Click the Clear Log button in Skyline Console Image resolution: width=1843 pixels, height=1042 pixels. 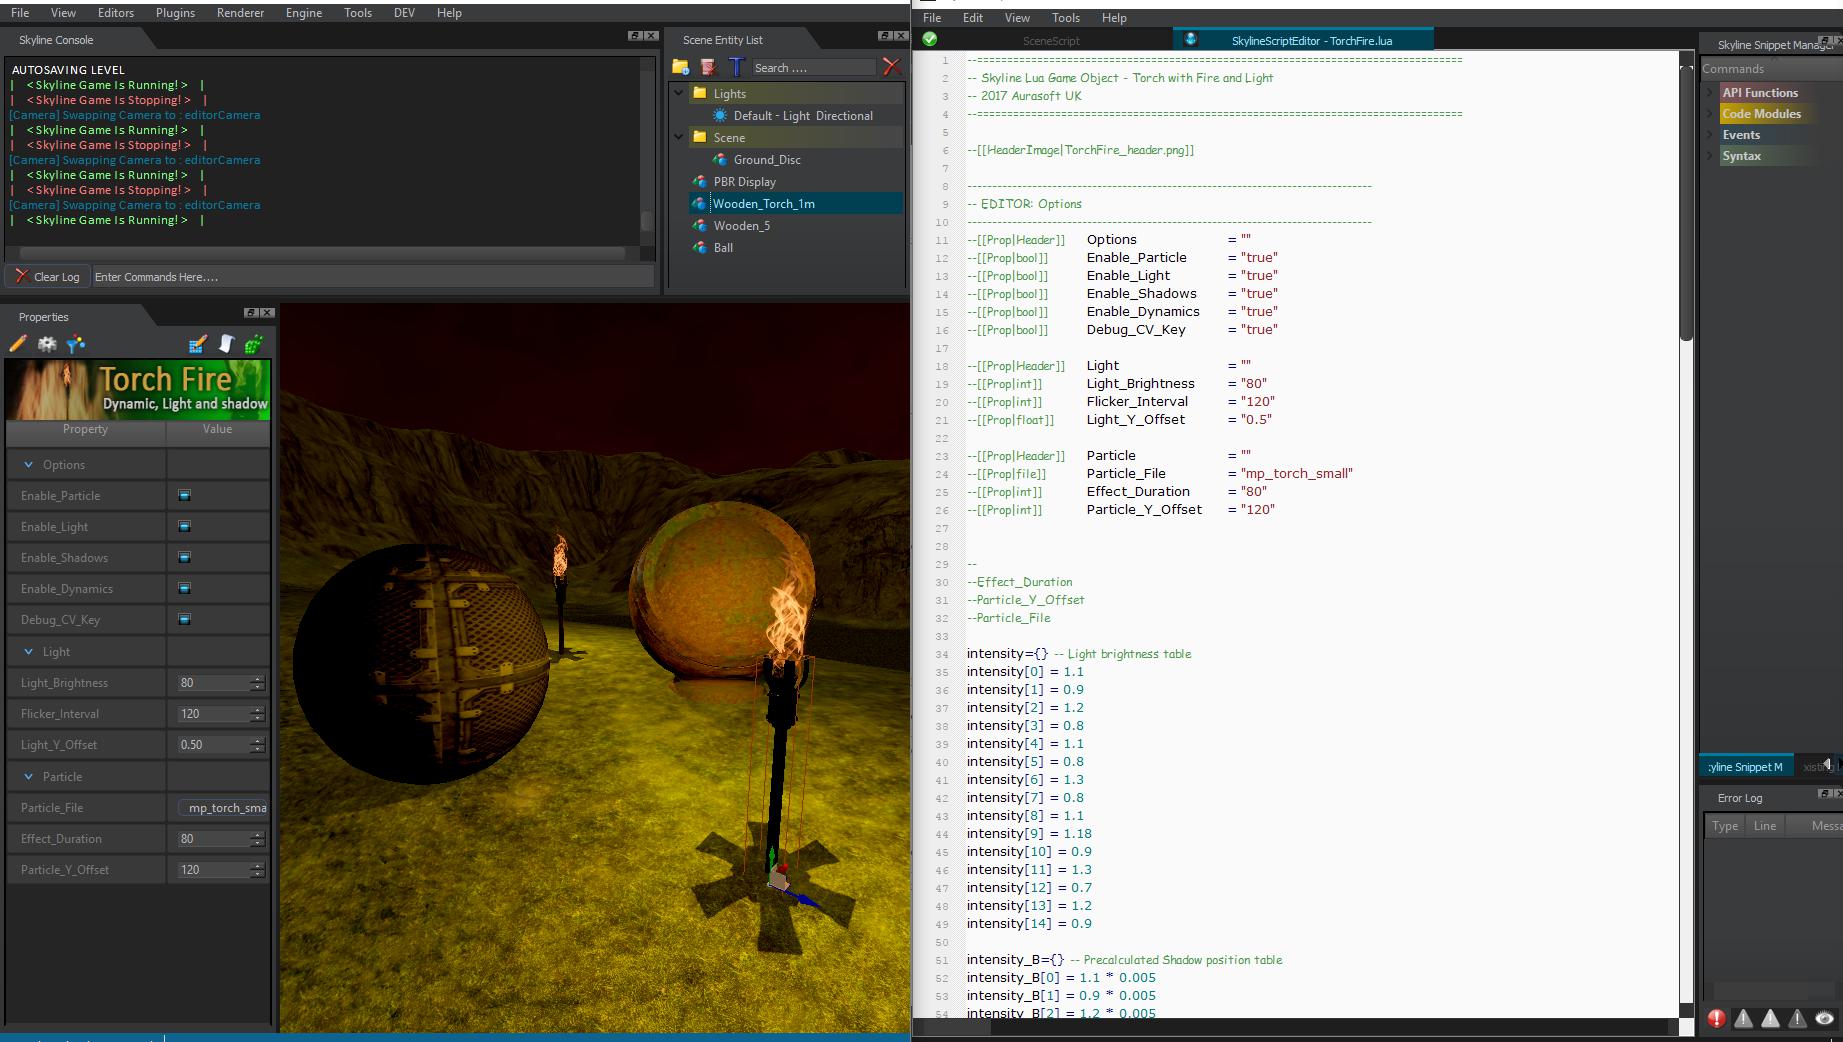[x=46, y=276]
